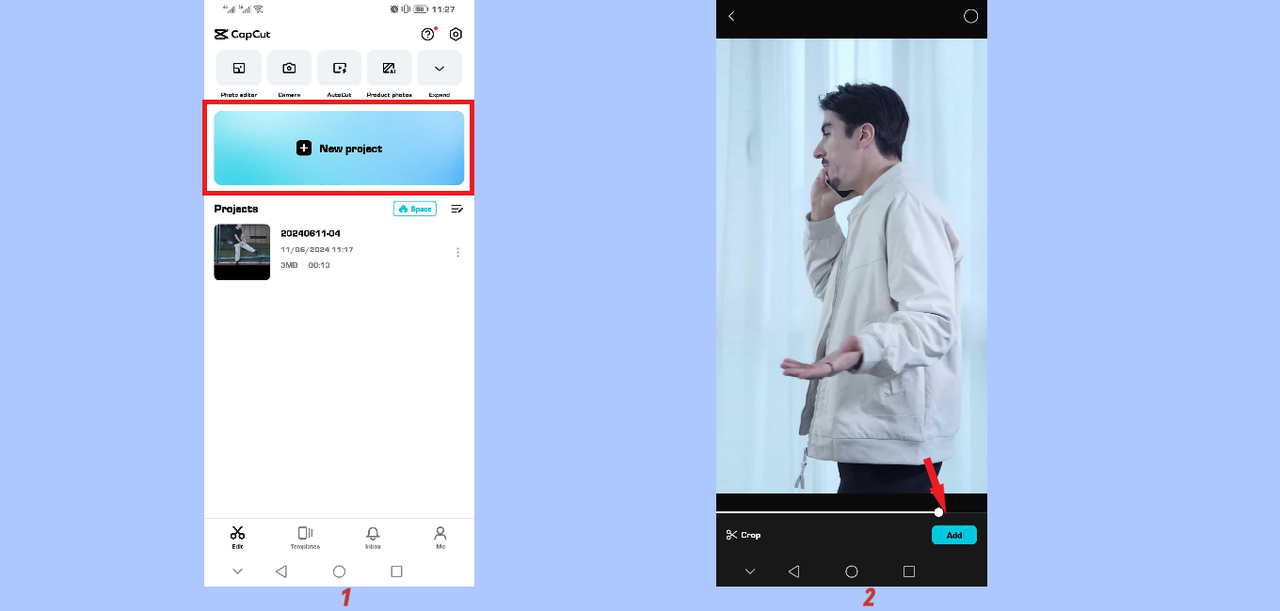
Task: Start a New project
Action: coord(339,148)
